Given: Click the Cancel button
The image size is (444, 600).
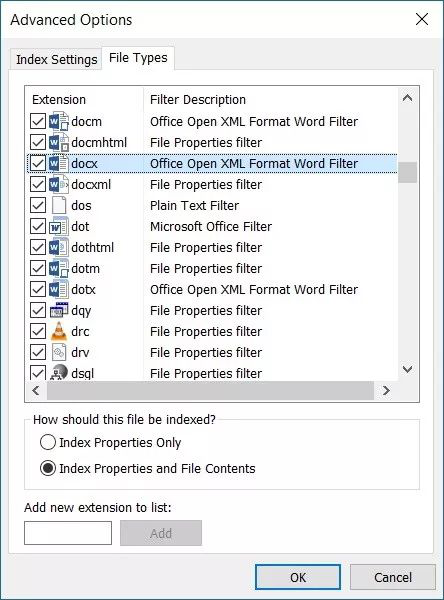Looking at the screenshot, I should [393, 577].
